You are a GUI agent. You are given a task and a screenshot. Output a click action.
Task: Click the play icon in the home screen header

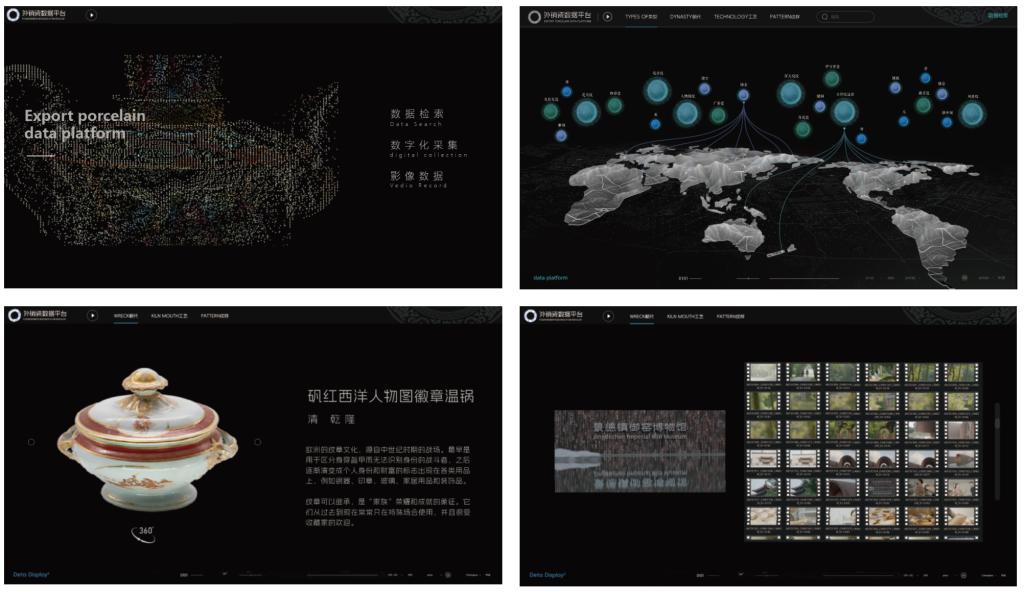(x=92, y=15)
